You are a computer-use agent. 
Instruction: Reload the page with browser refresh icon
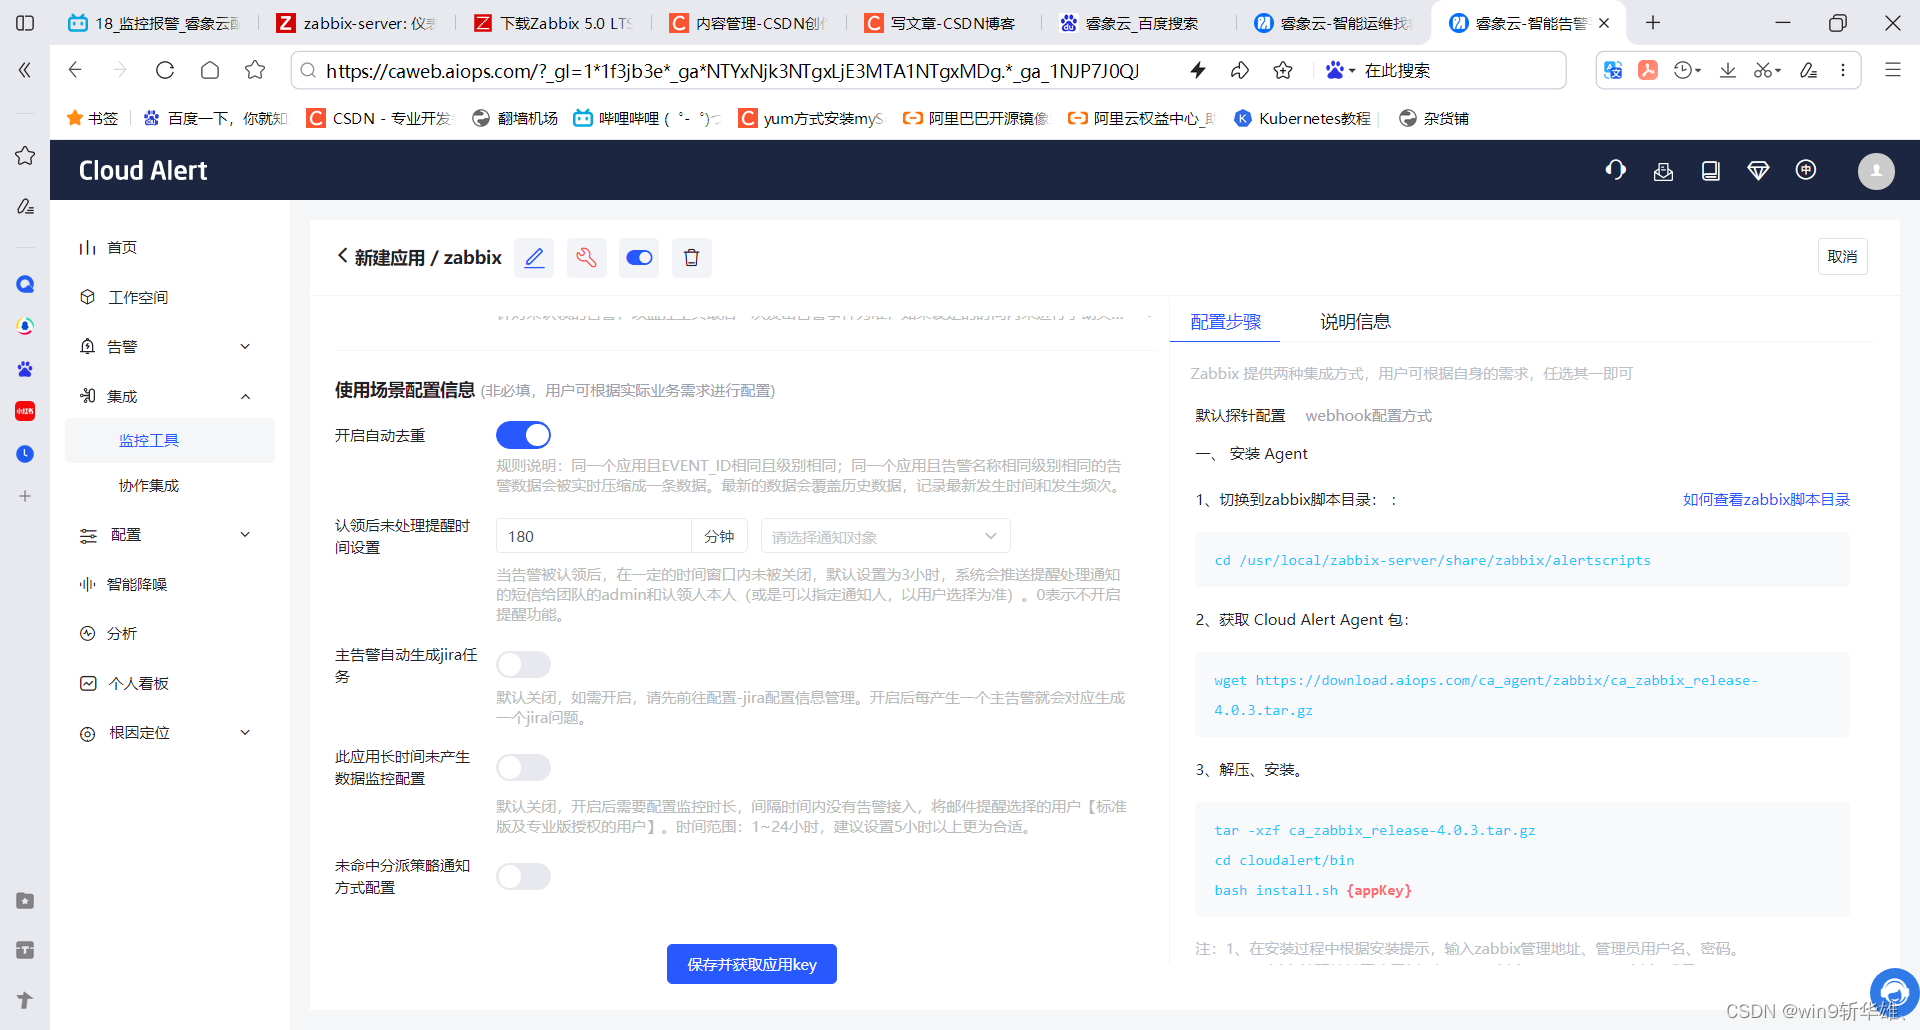165,70
